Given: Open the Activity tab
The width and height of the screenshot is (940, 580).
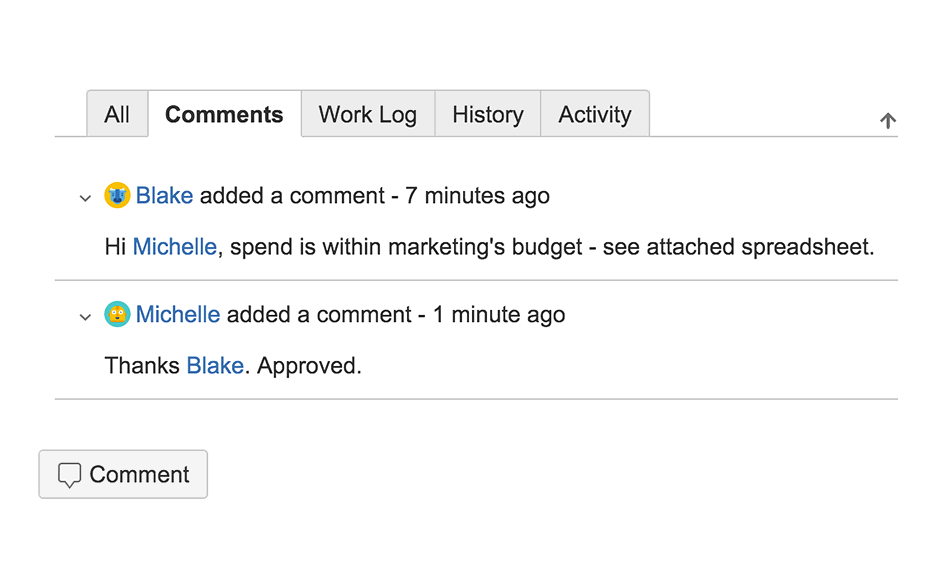Looking at the screenshot, I should click(x=594, y=115).
